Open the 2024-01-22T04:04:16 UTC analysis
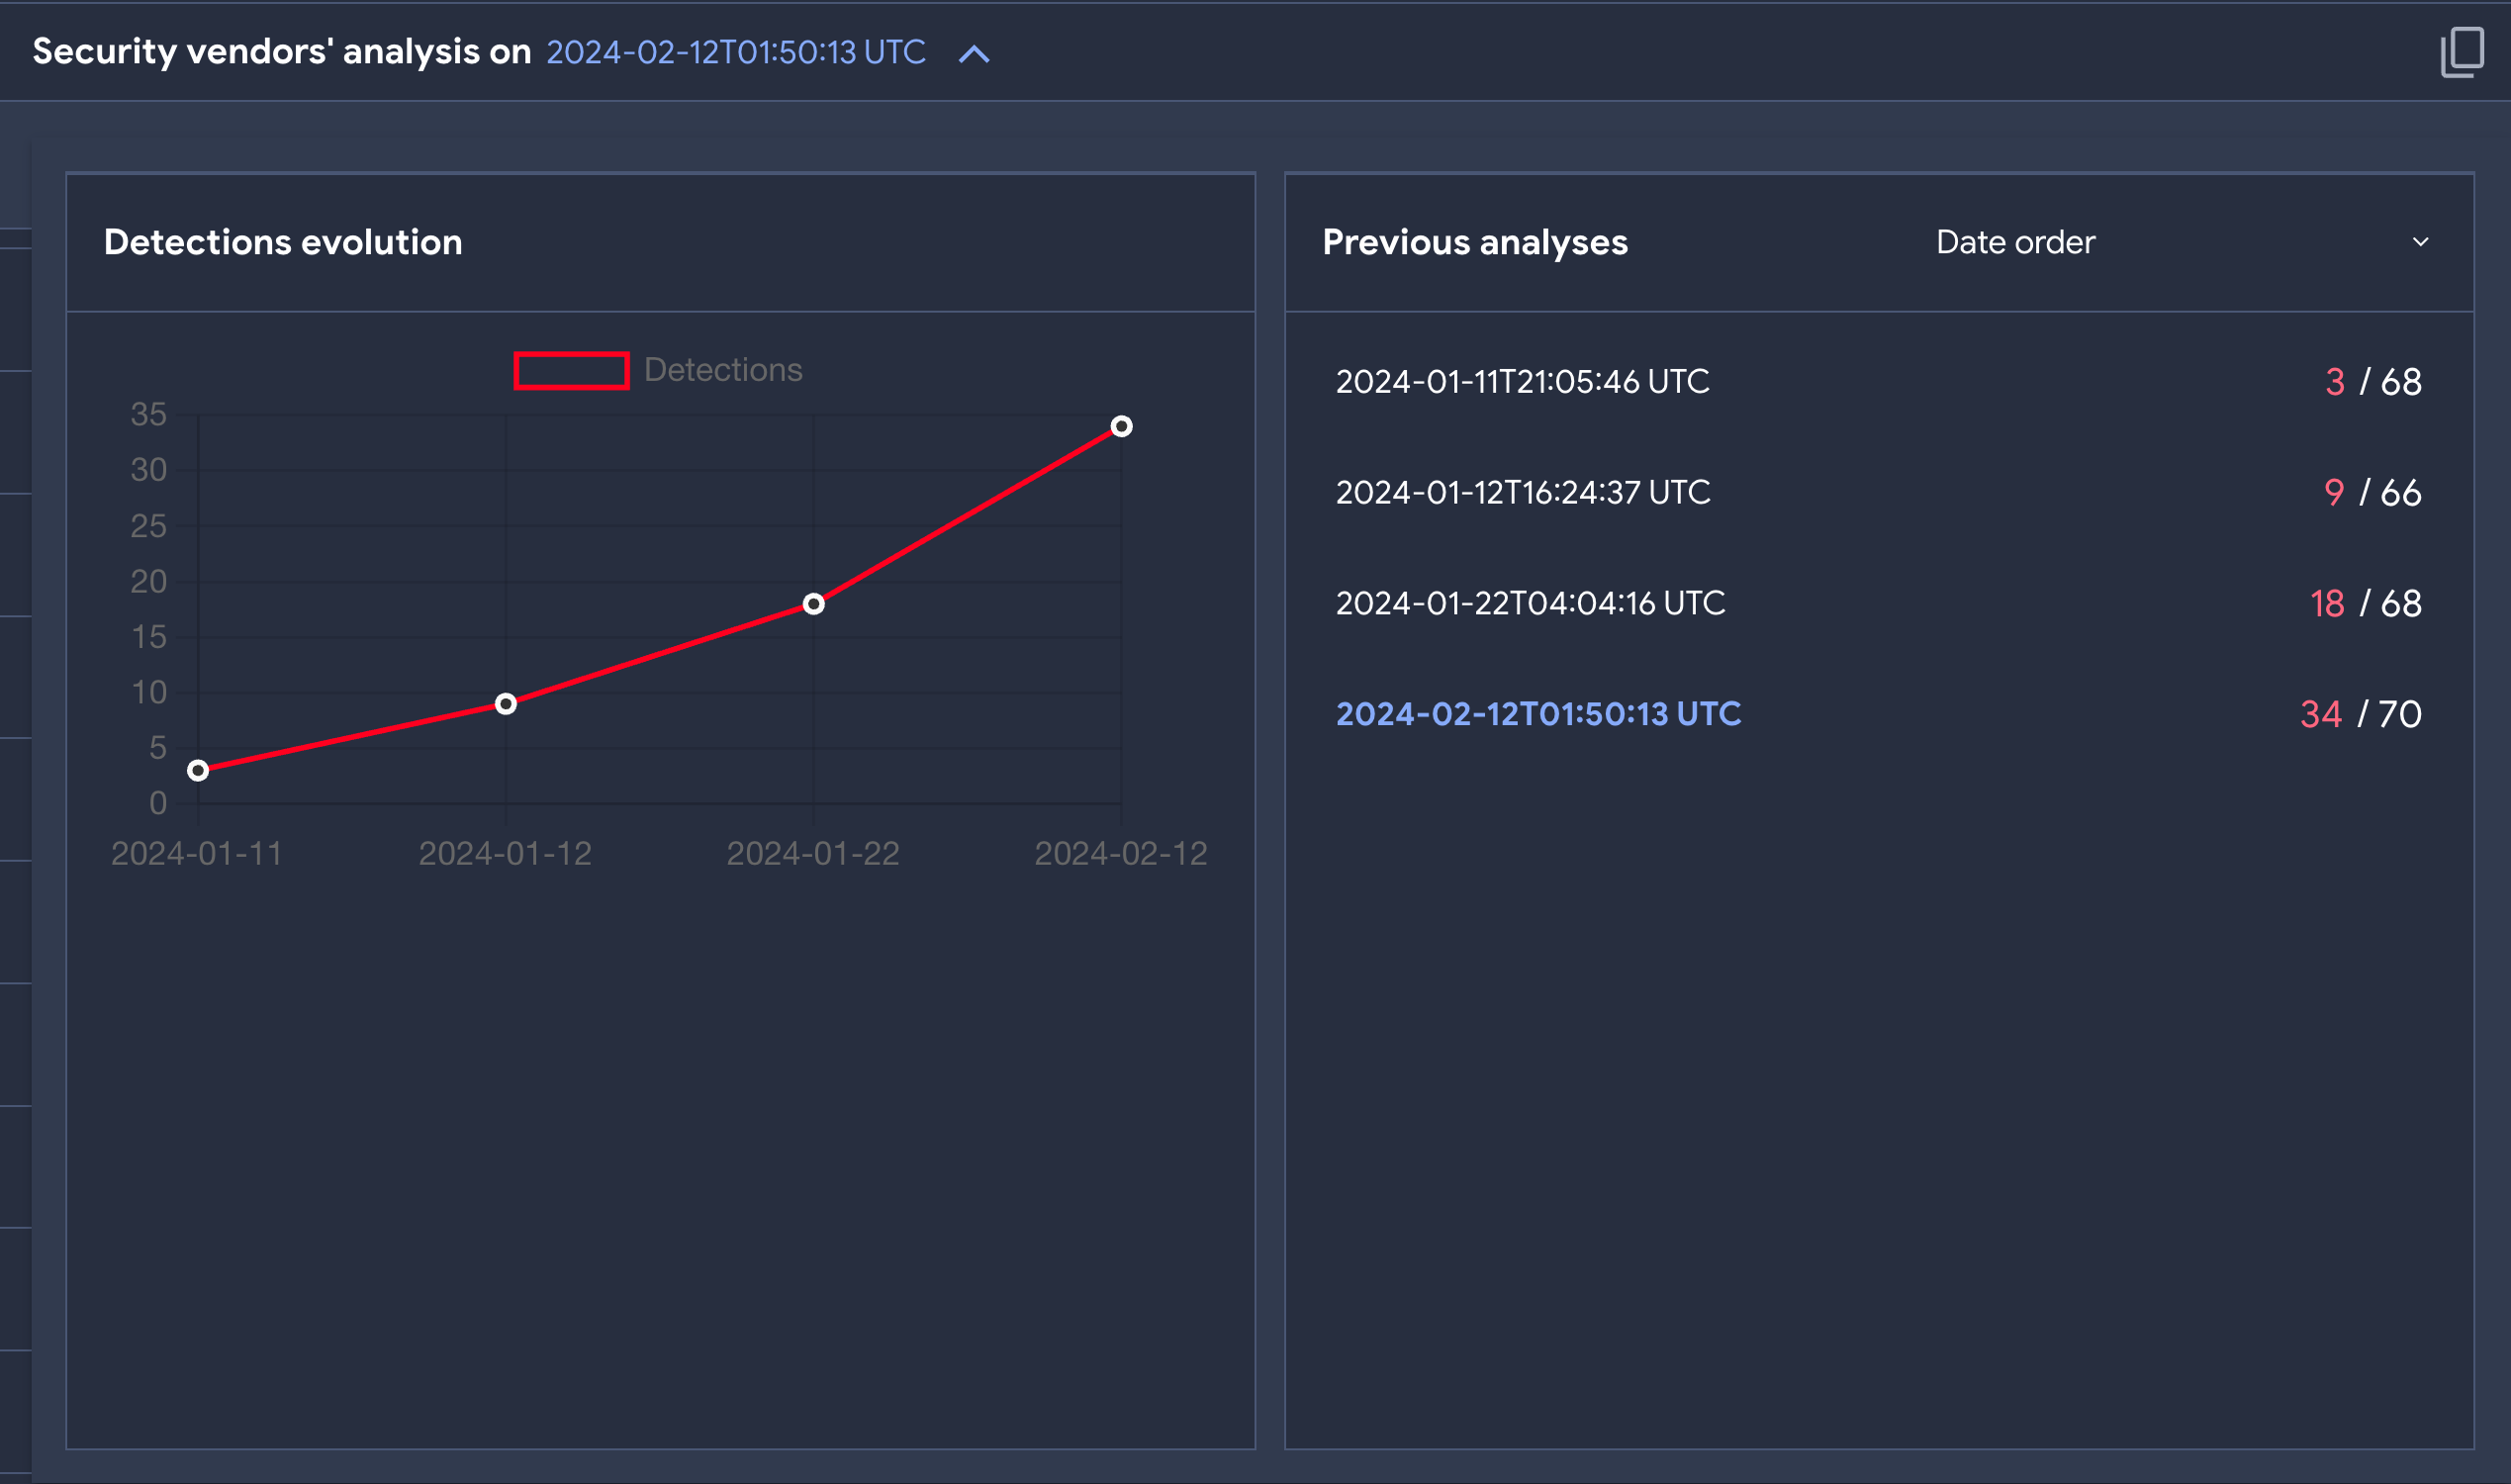2511x1484 pixels. coord(1530,603)
